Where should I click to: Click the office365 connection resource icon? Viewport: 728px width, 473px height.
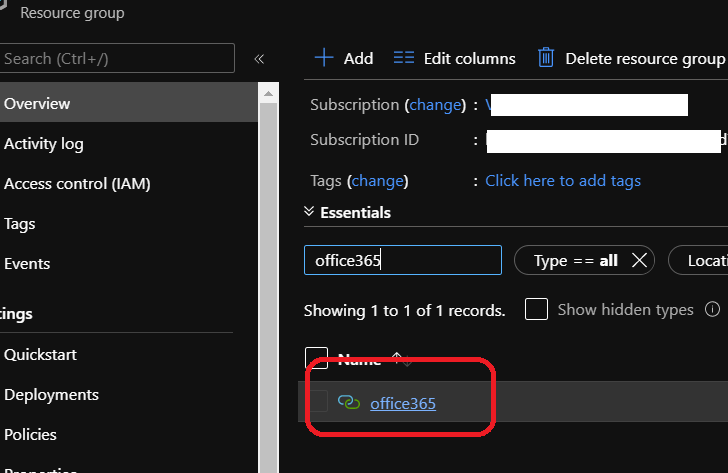tap(348, 403)
